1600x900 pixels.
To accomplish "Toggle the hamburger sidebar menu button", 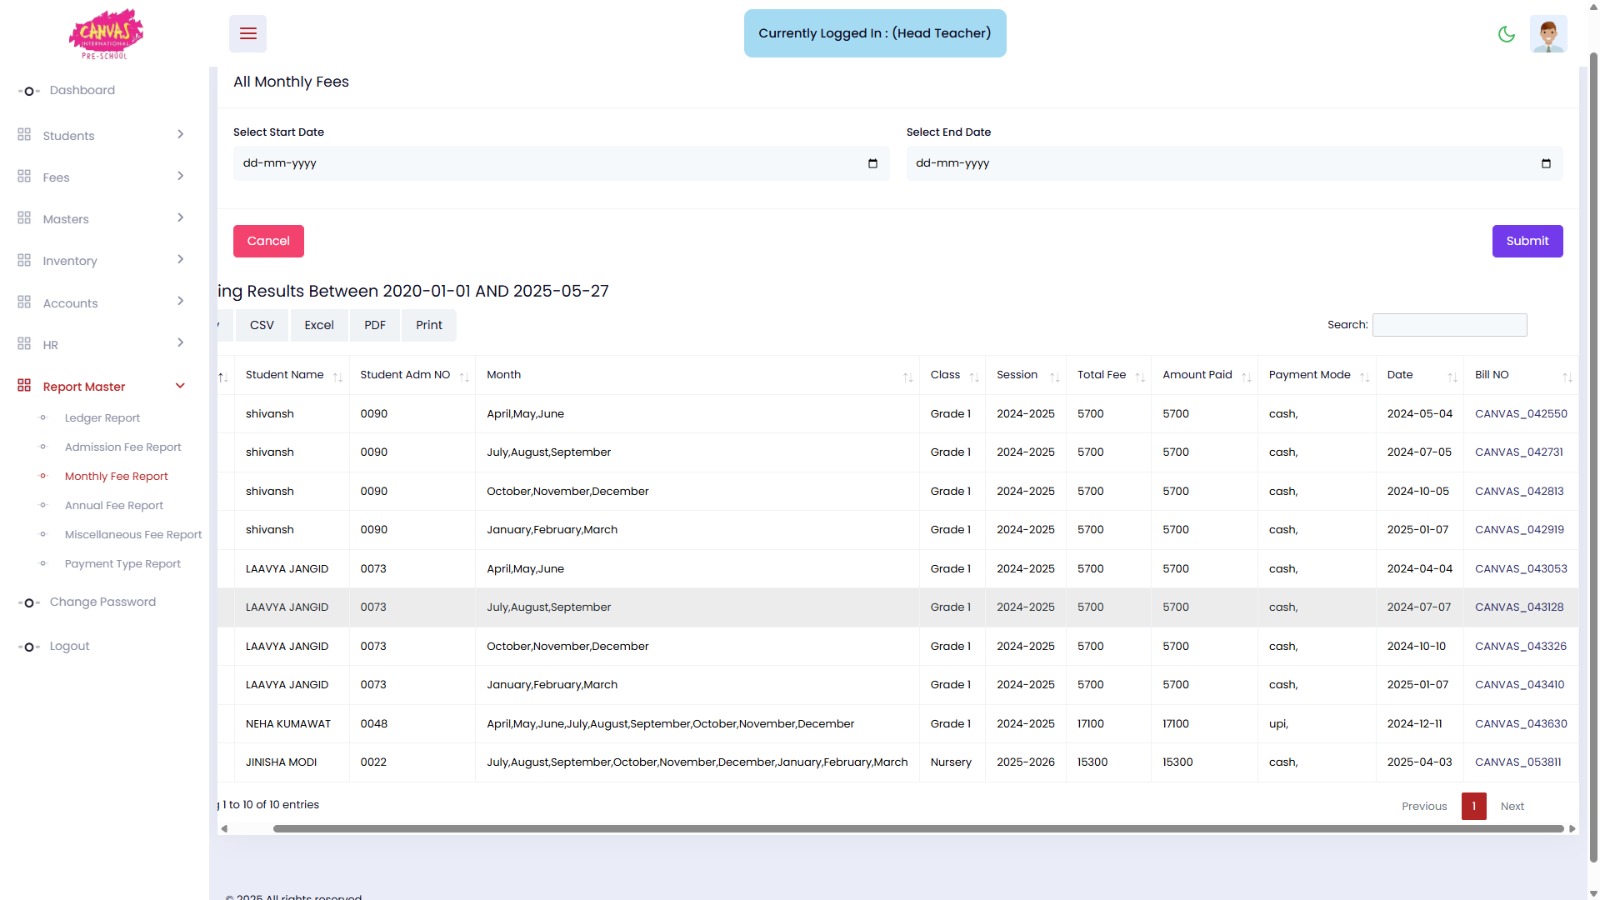I will (248, 33).
